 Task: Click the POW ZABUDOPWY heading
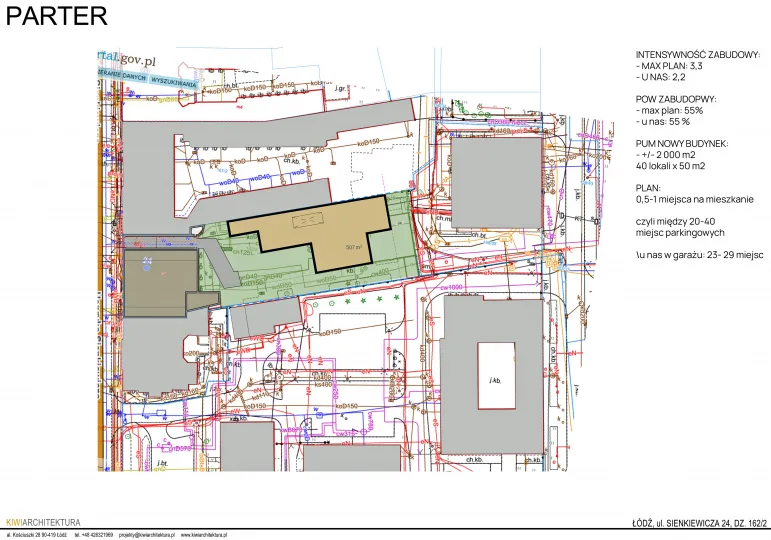pos(676,99)
